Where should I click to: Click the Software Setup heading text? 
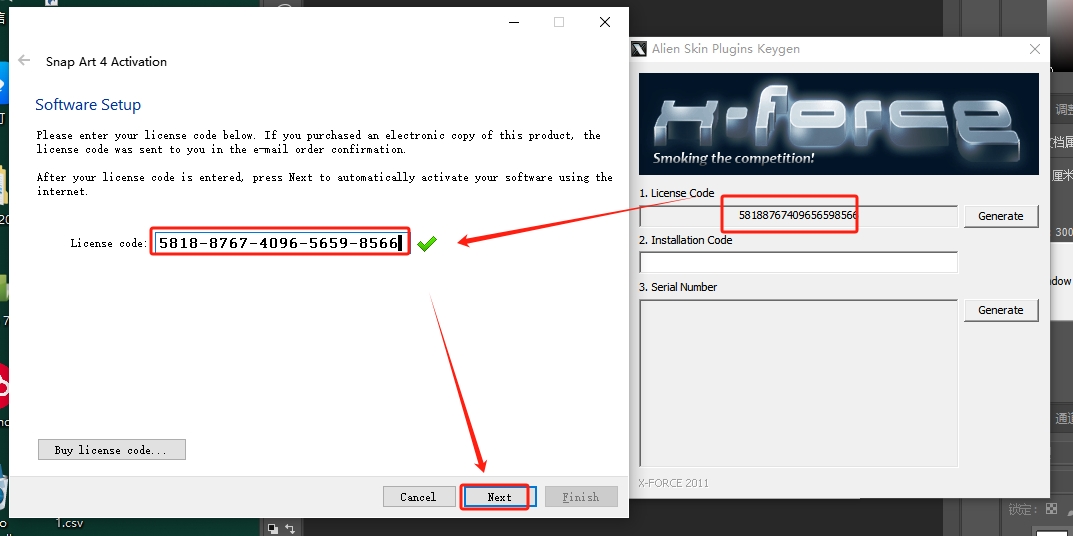(88, 105)
